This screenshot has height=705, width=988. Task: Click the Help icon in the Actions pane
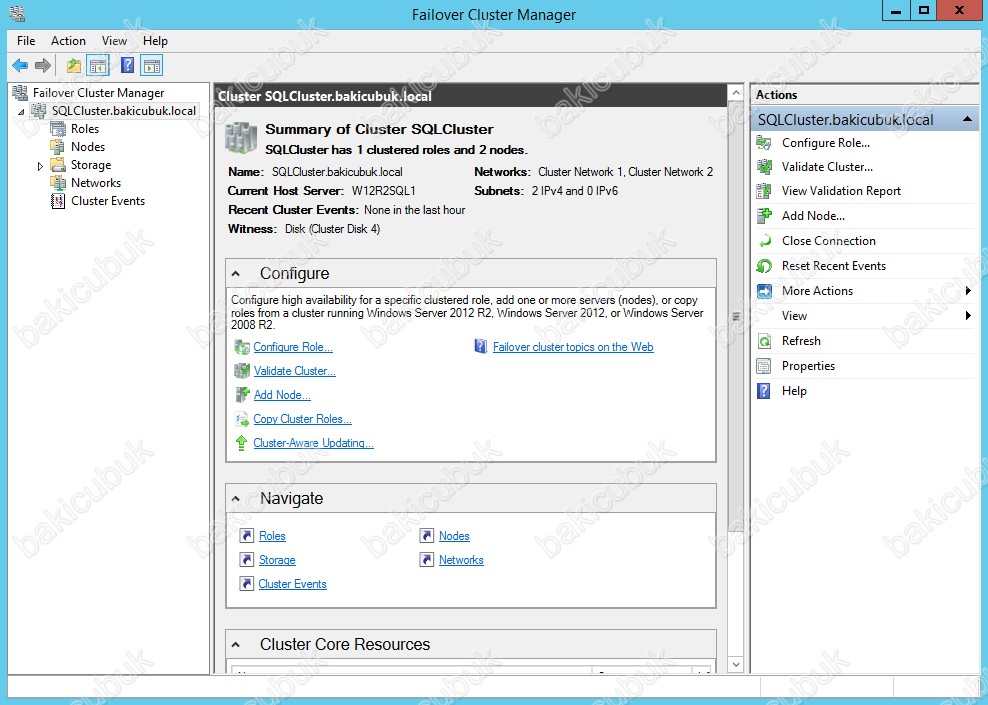[x=764, y=391]
